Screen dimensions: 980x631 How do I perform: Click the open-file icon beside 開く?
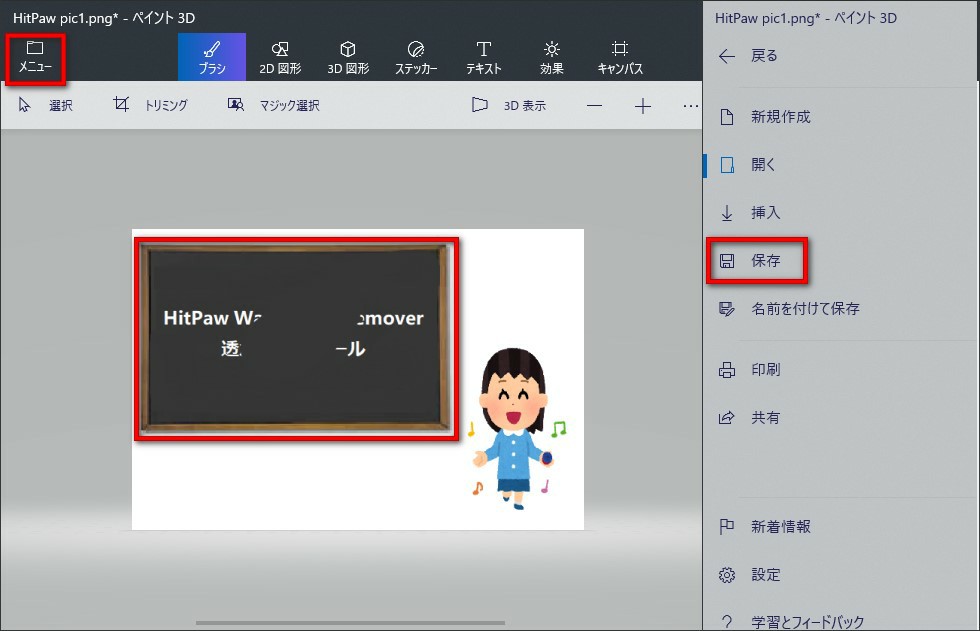click(x=727, y=165)
